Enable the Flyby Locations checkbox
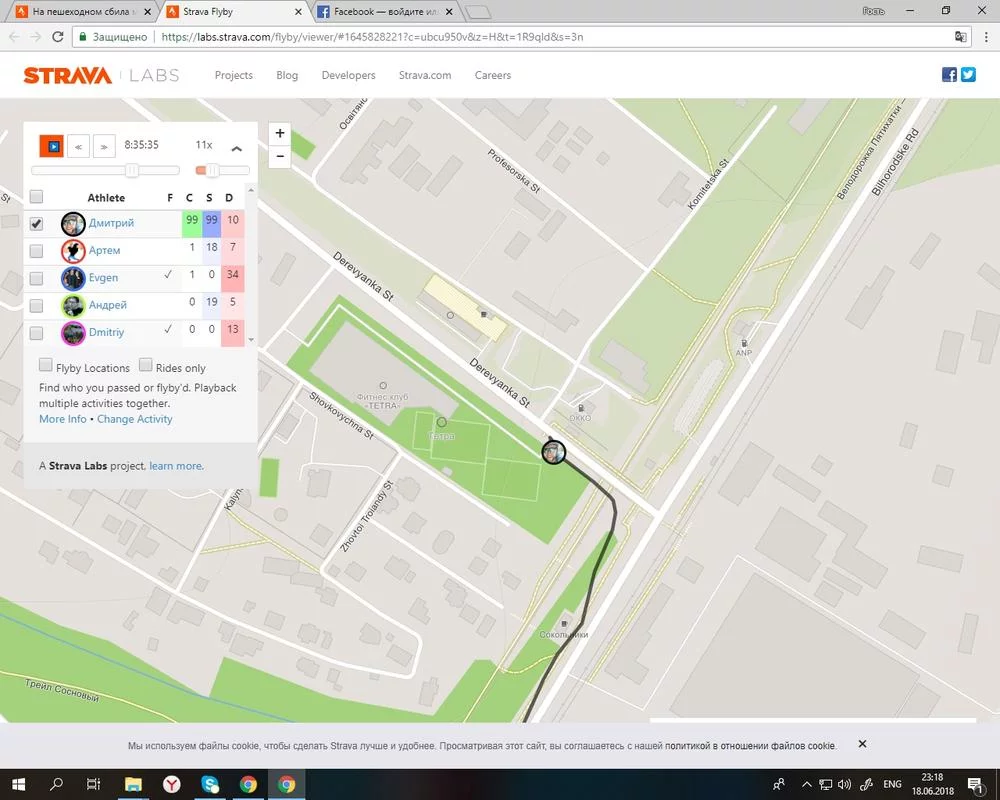 pyautogui.click(x=45, y=365)
